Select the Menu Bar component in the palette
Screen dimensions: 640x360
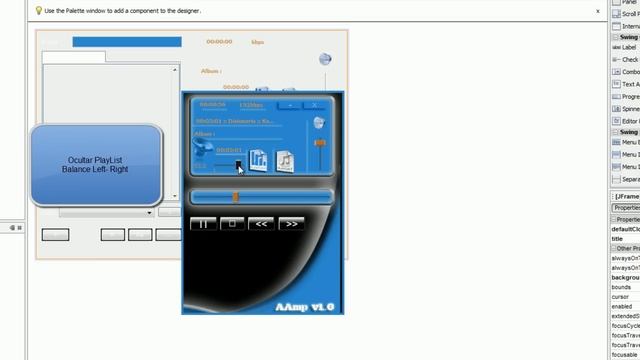pos(625,142)
